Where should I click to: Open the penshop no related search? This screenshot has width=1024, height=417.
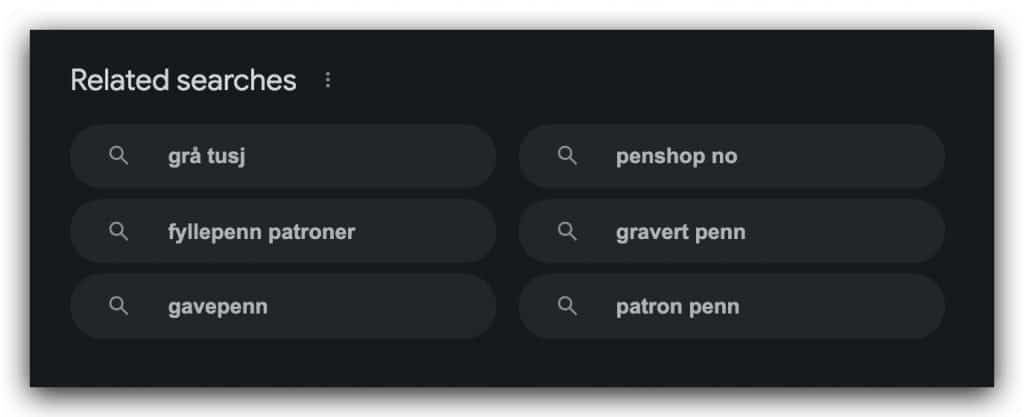(677, 157)
